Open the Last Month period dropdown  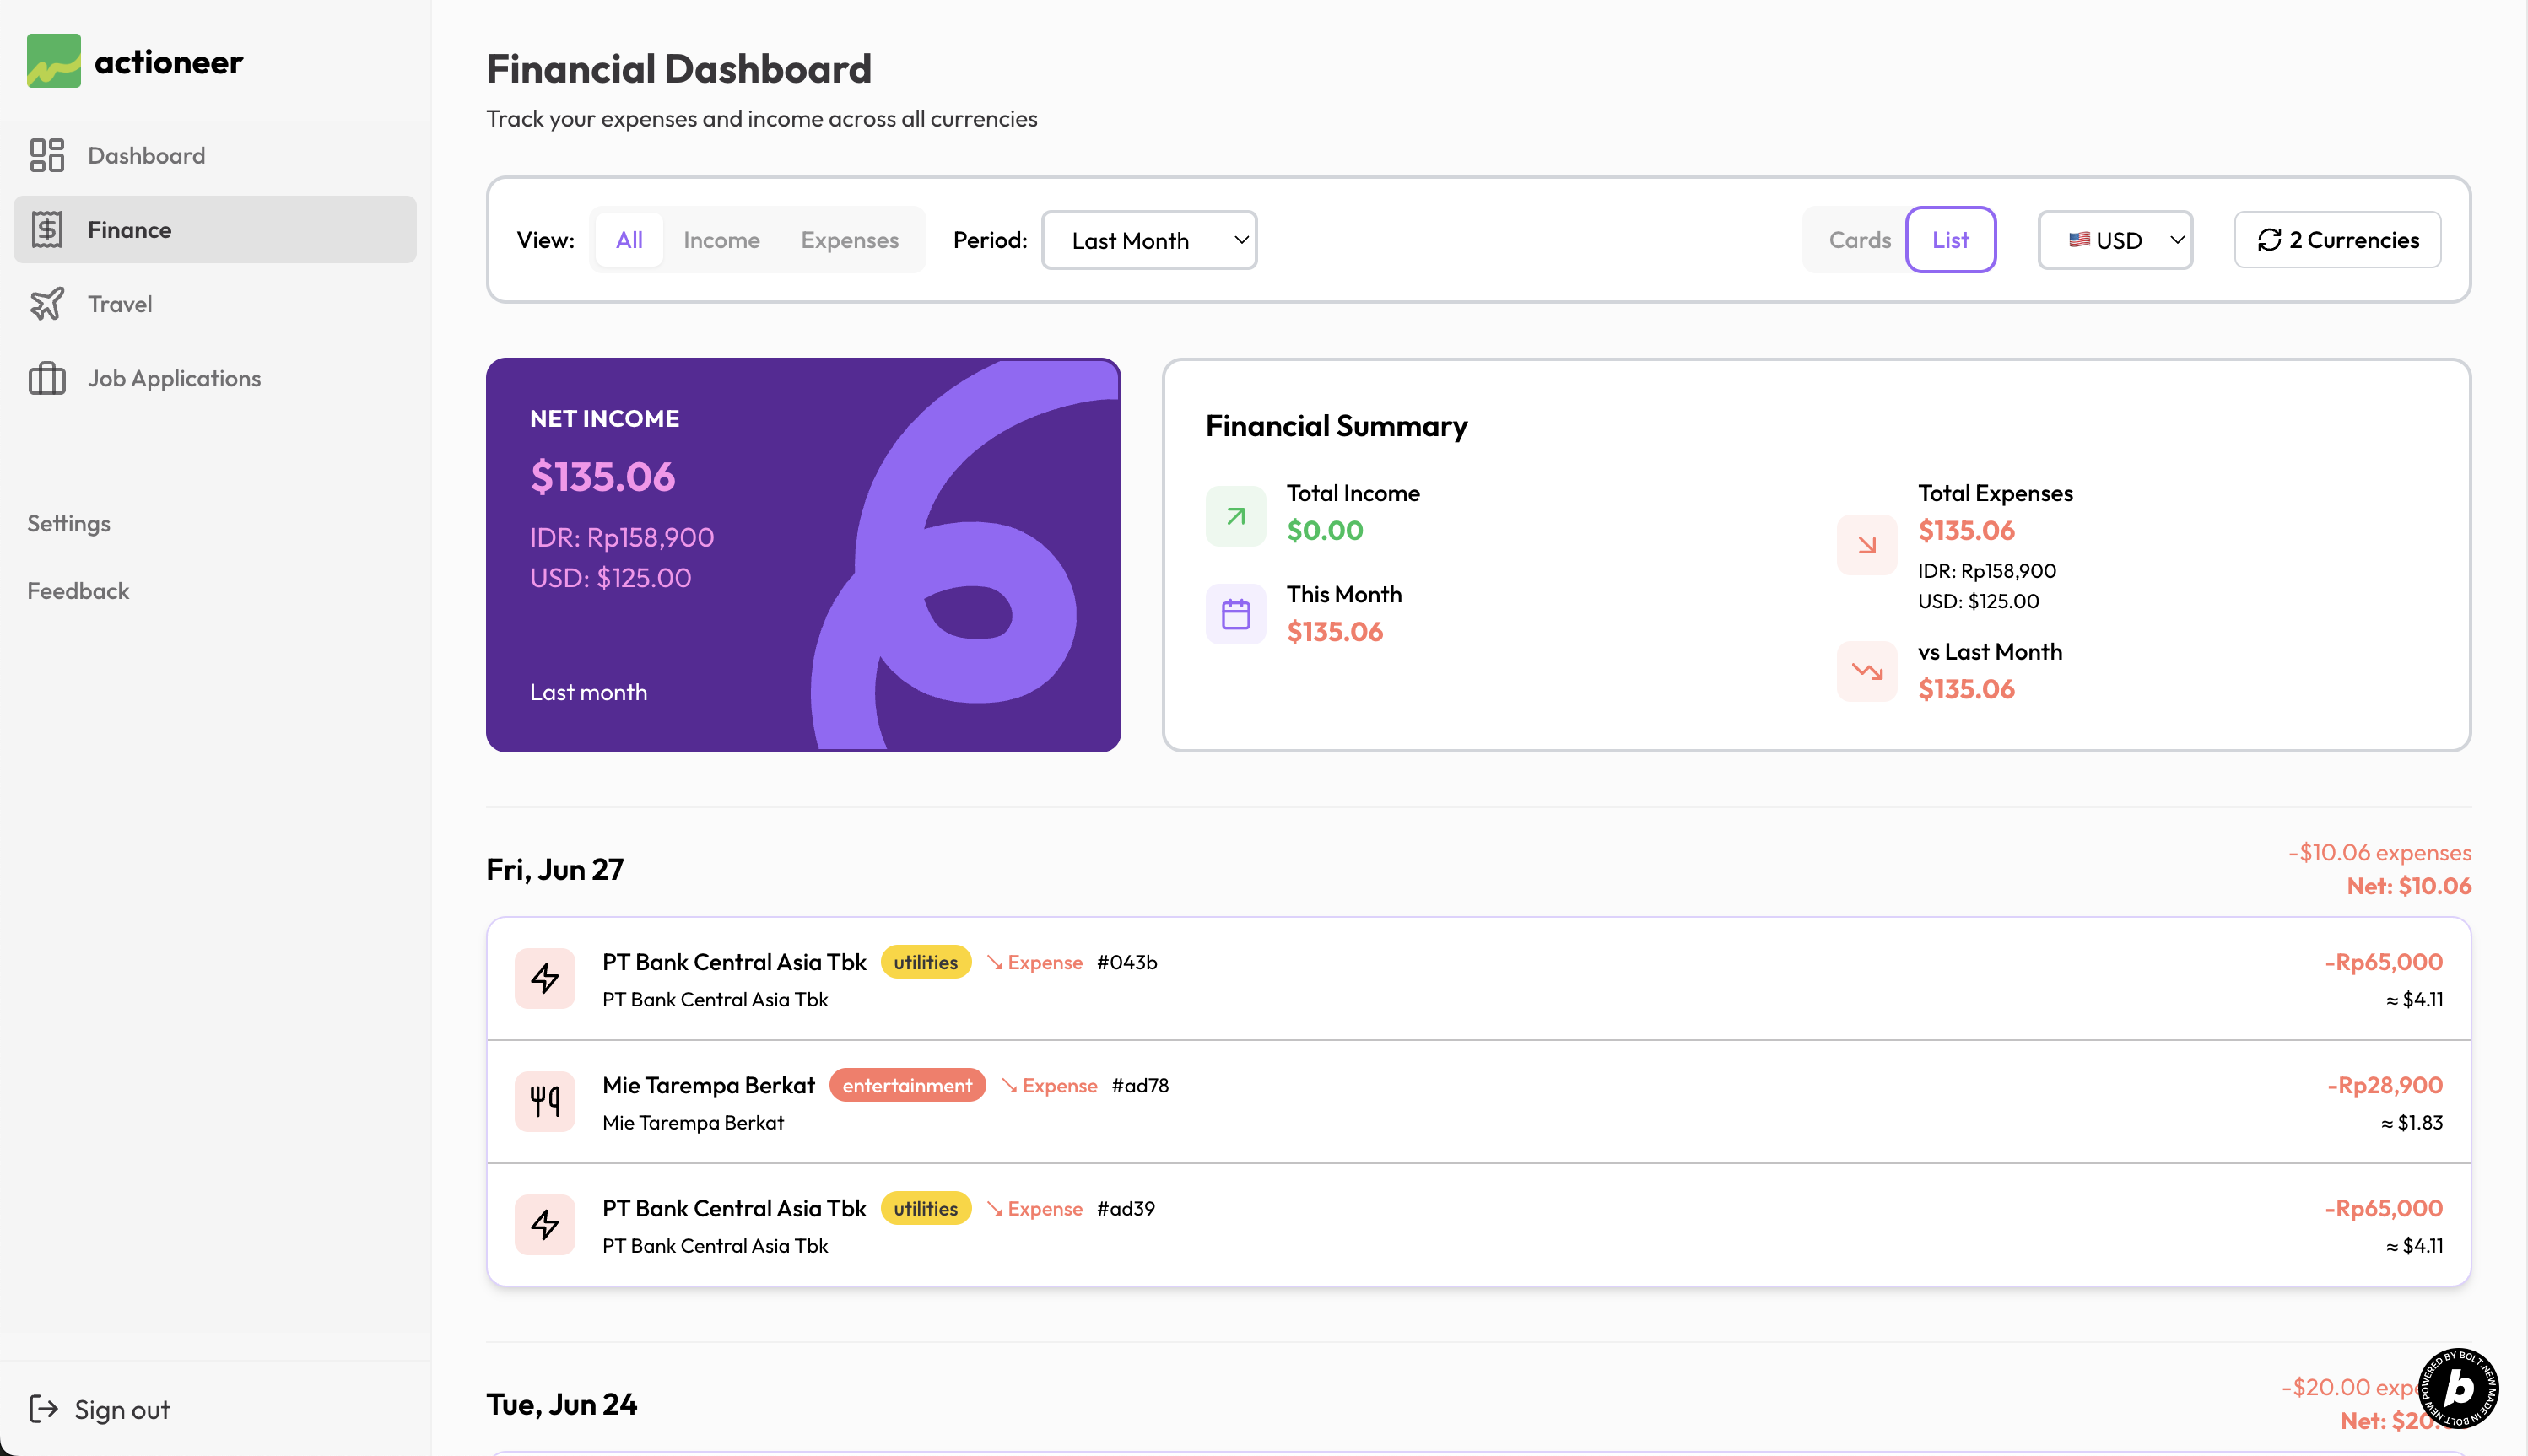[x=1149, y=240]
